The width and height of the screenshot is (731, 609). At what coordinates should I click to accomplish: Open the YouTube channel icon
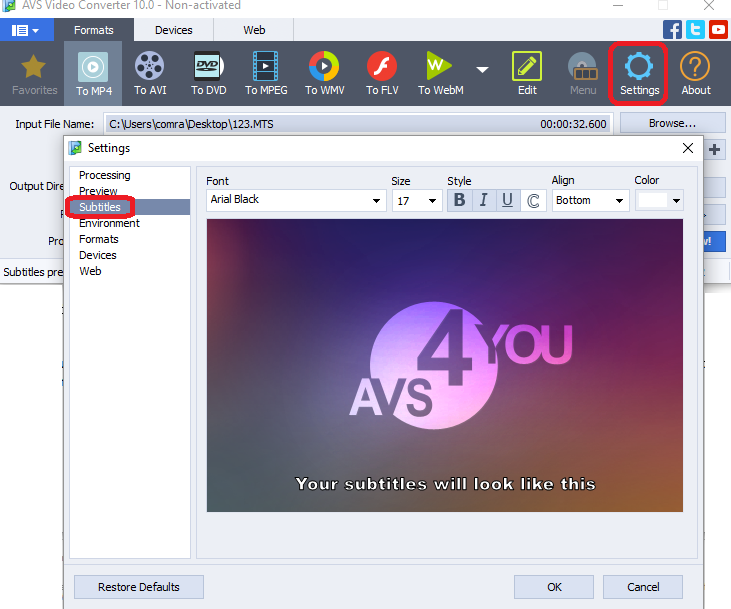click(x=718, y=29)
